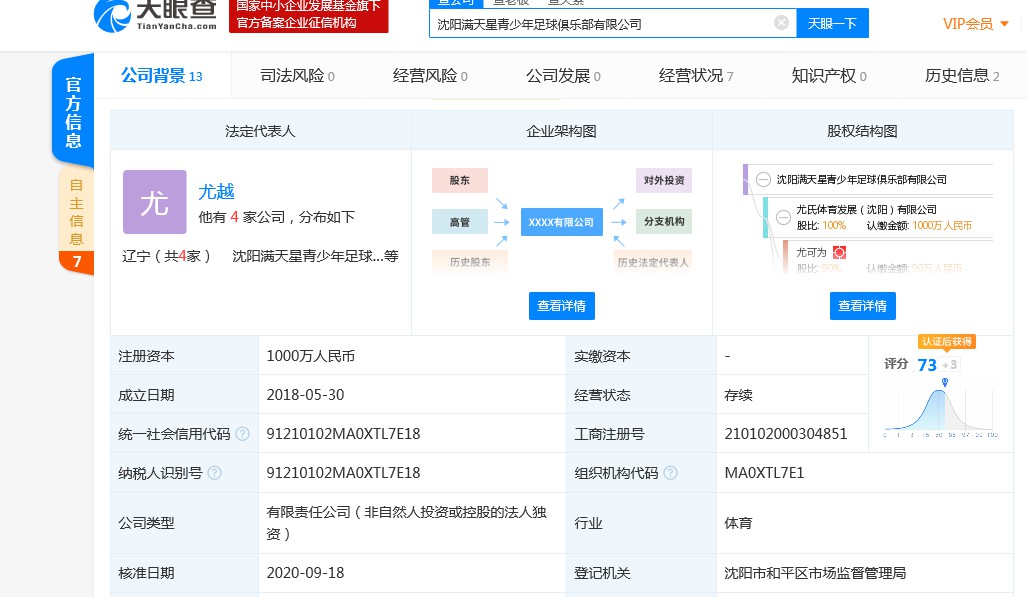This screenshot has height=597, width=1027.
Task: Click the 历史法定代表人 box in the diagram
Action: (x=653, y=261)
